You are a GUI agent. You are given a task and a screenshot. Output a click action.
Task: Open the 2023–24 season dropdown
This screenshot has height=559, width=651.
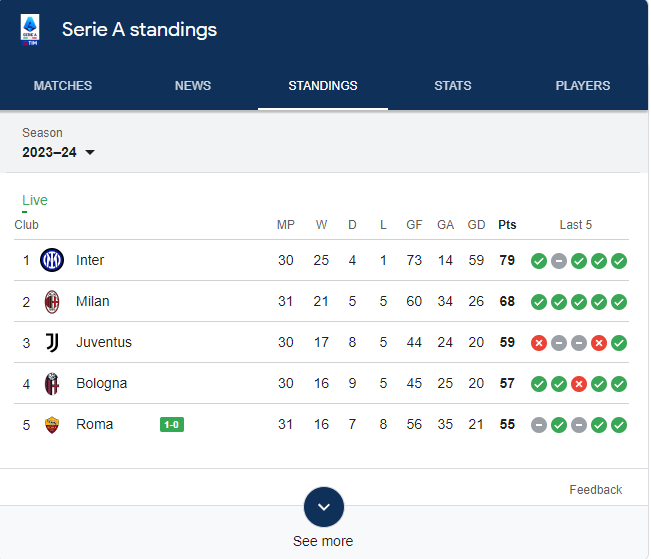pos(59,152)
